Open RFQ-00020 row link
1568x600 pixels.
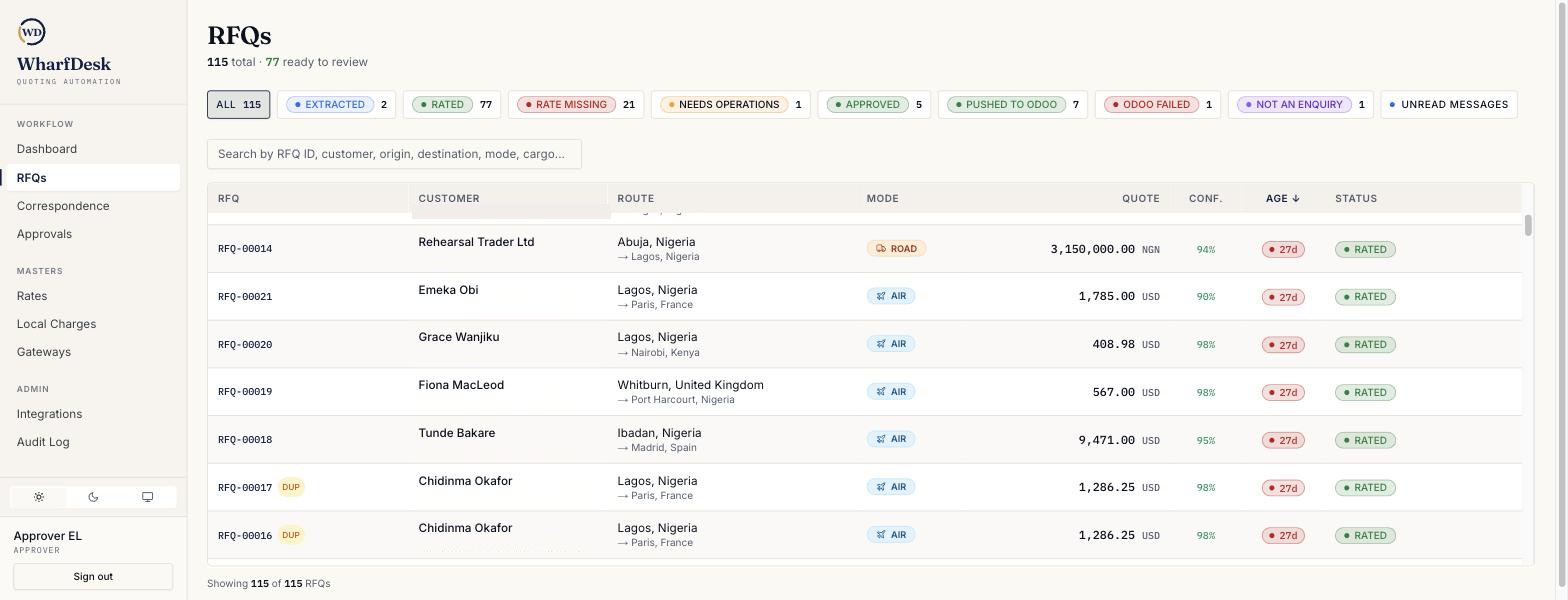coord(245,345)
